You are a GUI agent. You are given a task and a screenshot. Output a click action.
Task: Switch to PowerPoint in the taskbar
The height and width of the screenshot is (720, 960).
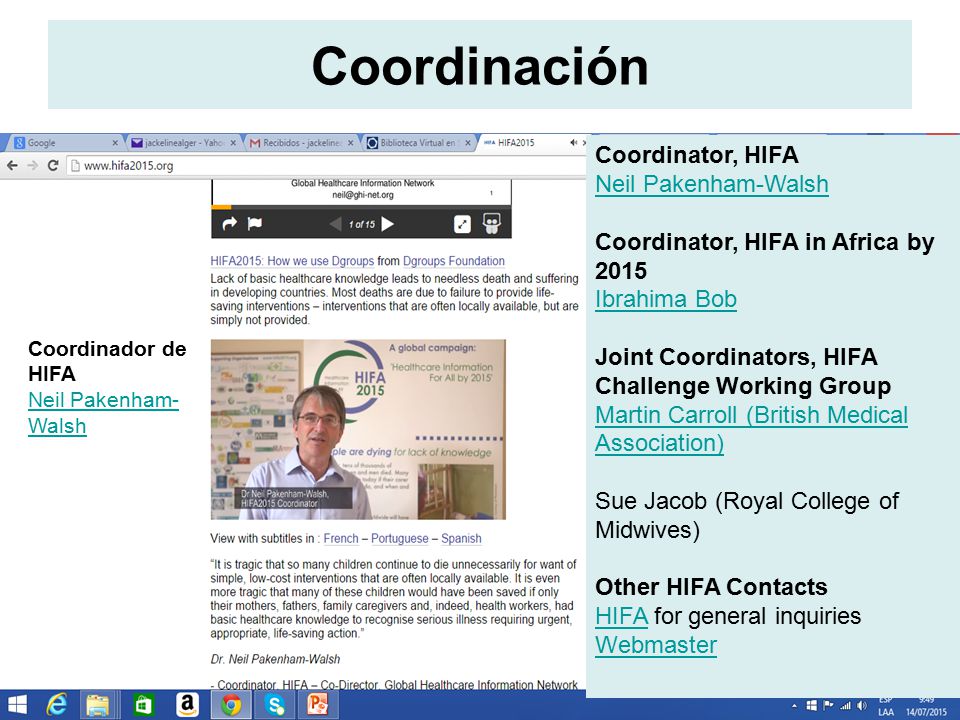[x=318, y=705]
